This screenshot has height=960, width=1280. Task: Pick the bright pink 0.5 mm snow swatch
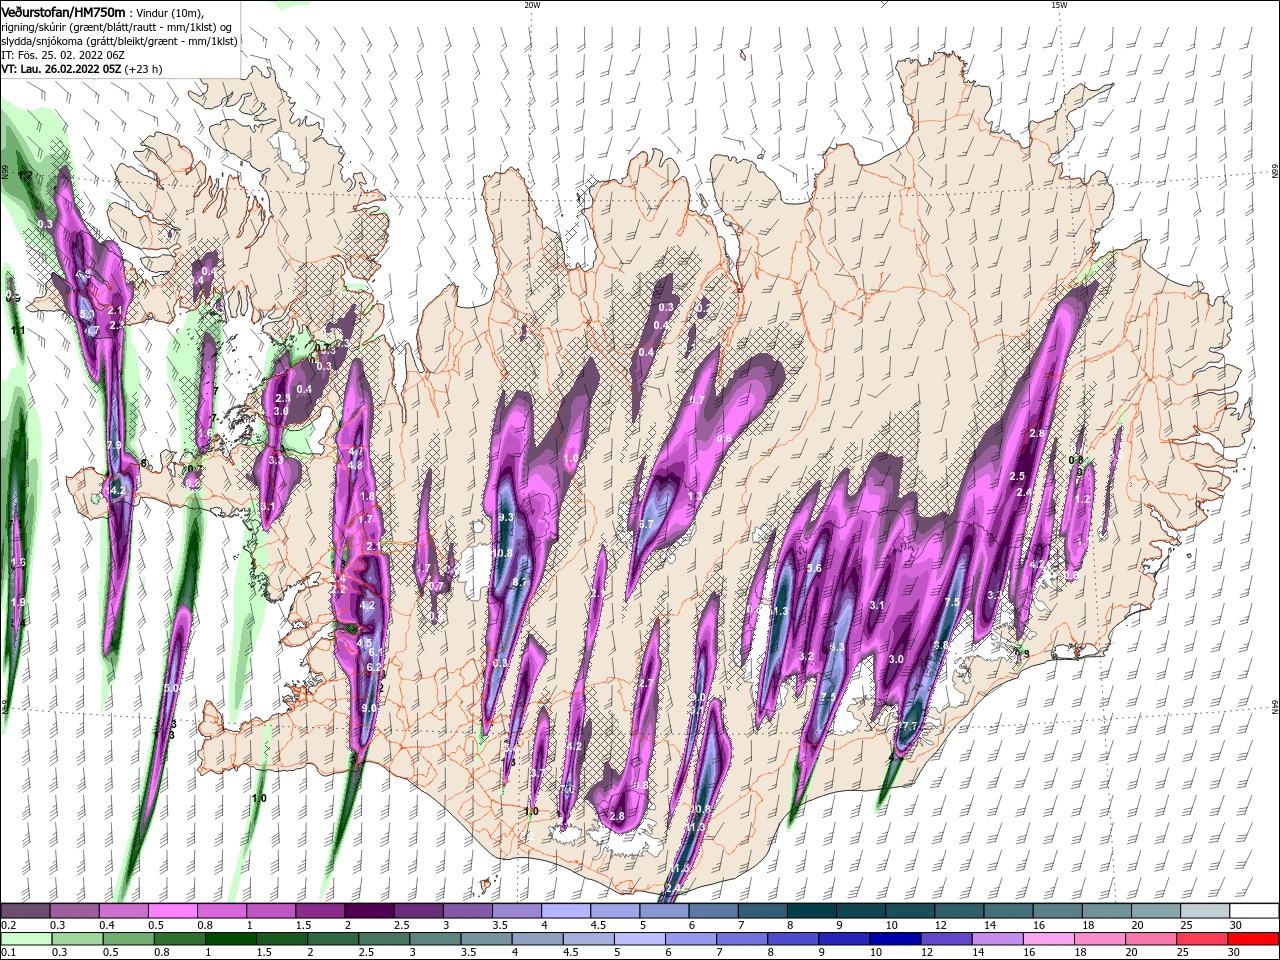point(172,911)
